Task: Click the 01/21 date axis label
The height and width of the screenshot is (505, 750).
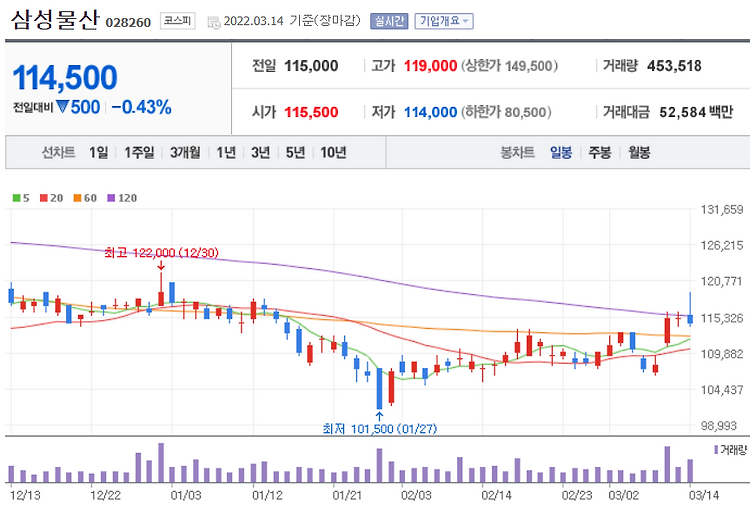Action: [x=348, y=495]
